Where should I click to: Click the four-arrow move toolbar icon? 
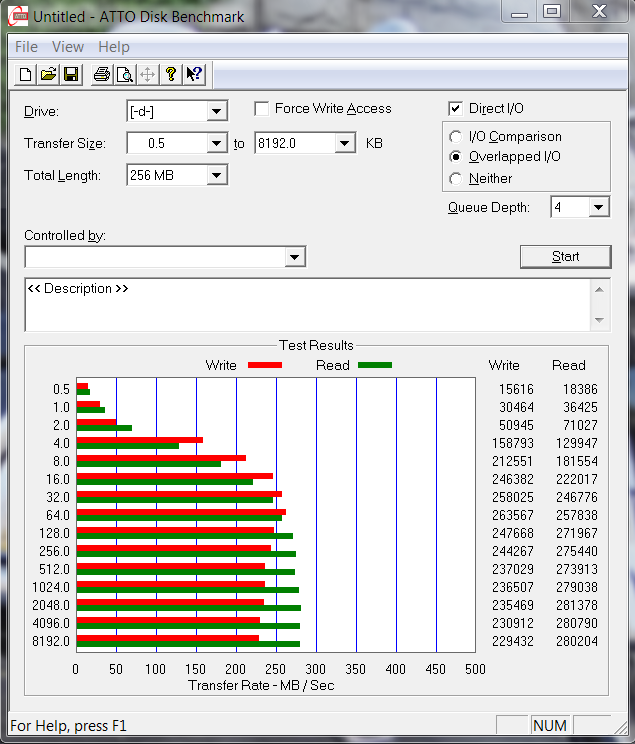pyautogui.click(x=147, y=74)
